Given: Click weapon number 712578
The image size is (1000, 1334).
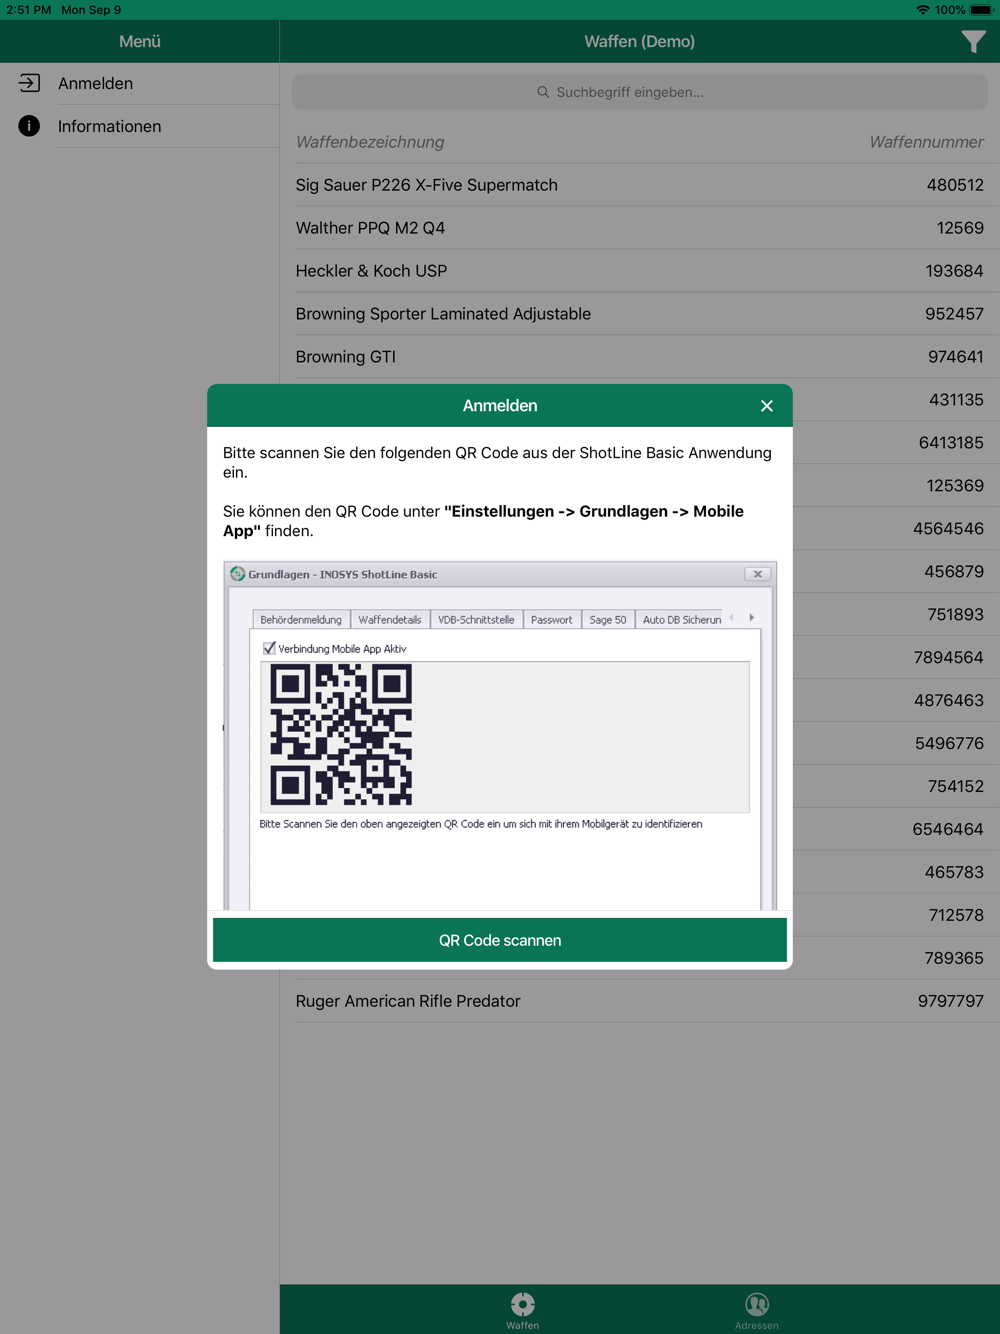Looking at the screenshot, I should pyautogui.click(x=956, y=916).
